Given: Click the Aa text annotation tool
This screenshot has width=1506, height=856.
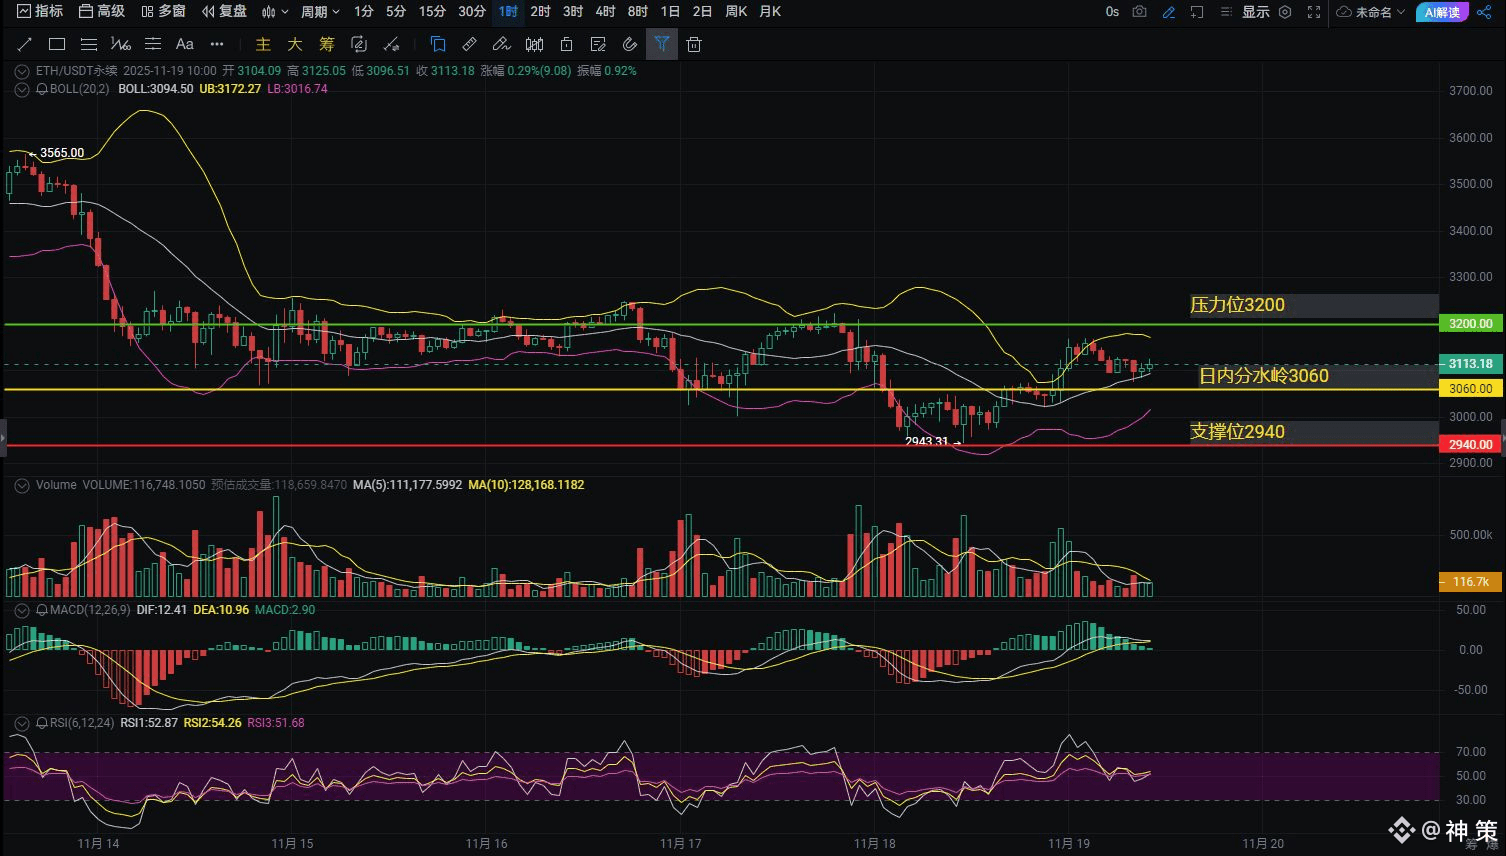Looking at the screenshot, I should point(185,44).
